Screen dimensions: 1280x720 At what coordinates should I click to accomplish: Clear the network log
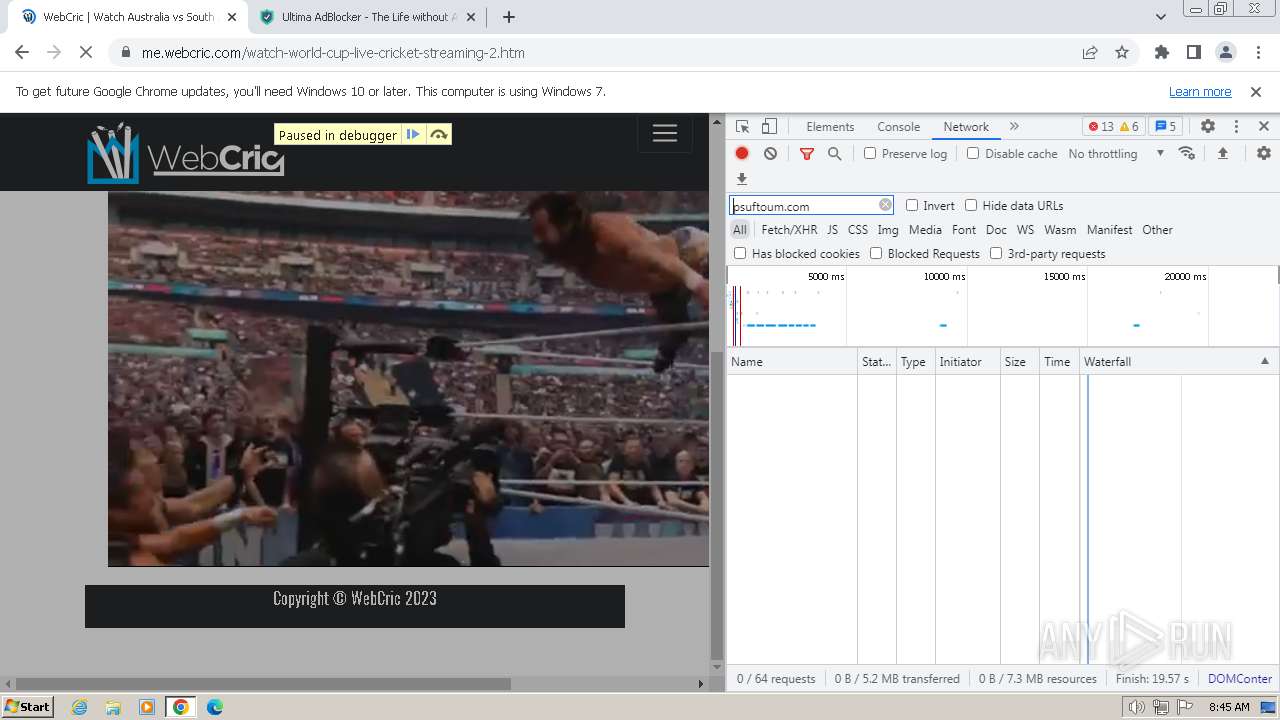[770, 153]
